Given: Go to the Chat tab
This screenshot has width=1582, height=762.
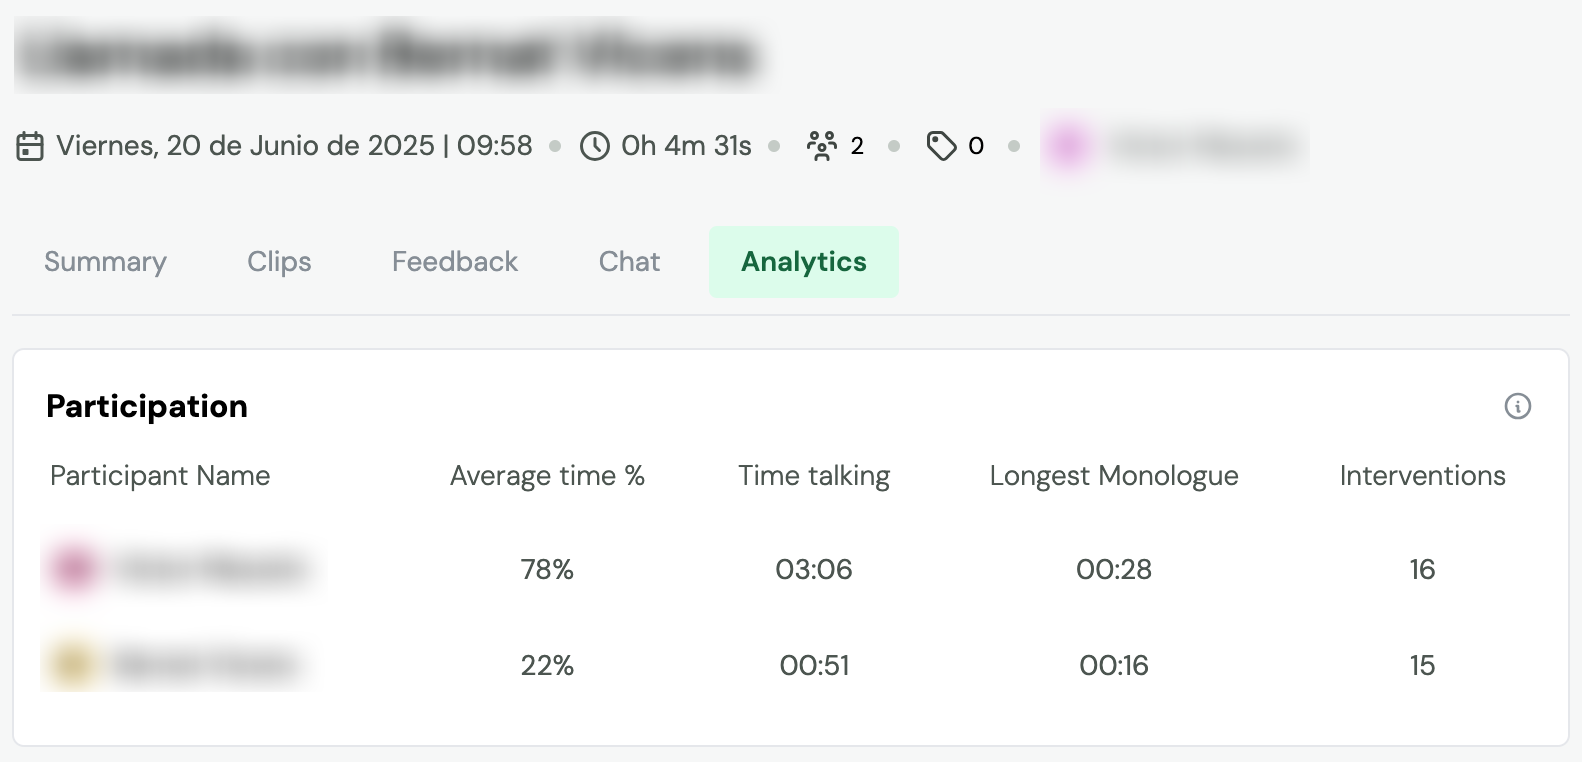Looking at the screenshot, I should (x=629, y=262).
